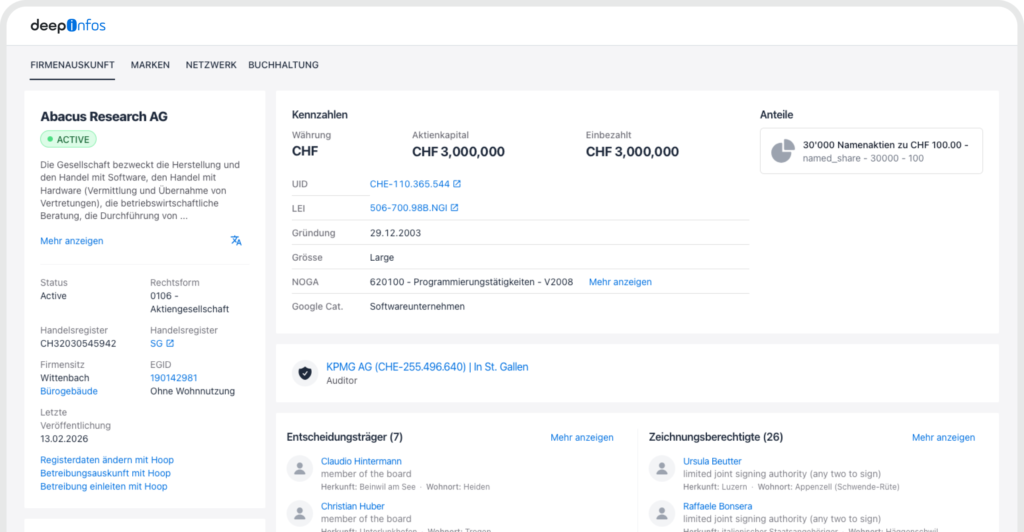Click the Abacus Research AG heading
1024x532 pixels.
click(x=104, y=117)
